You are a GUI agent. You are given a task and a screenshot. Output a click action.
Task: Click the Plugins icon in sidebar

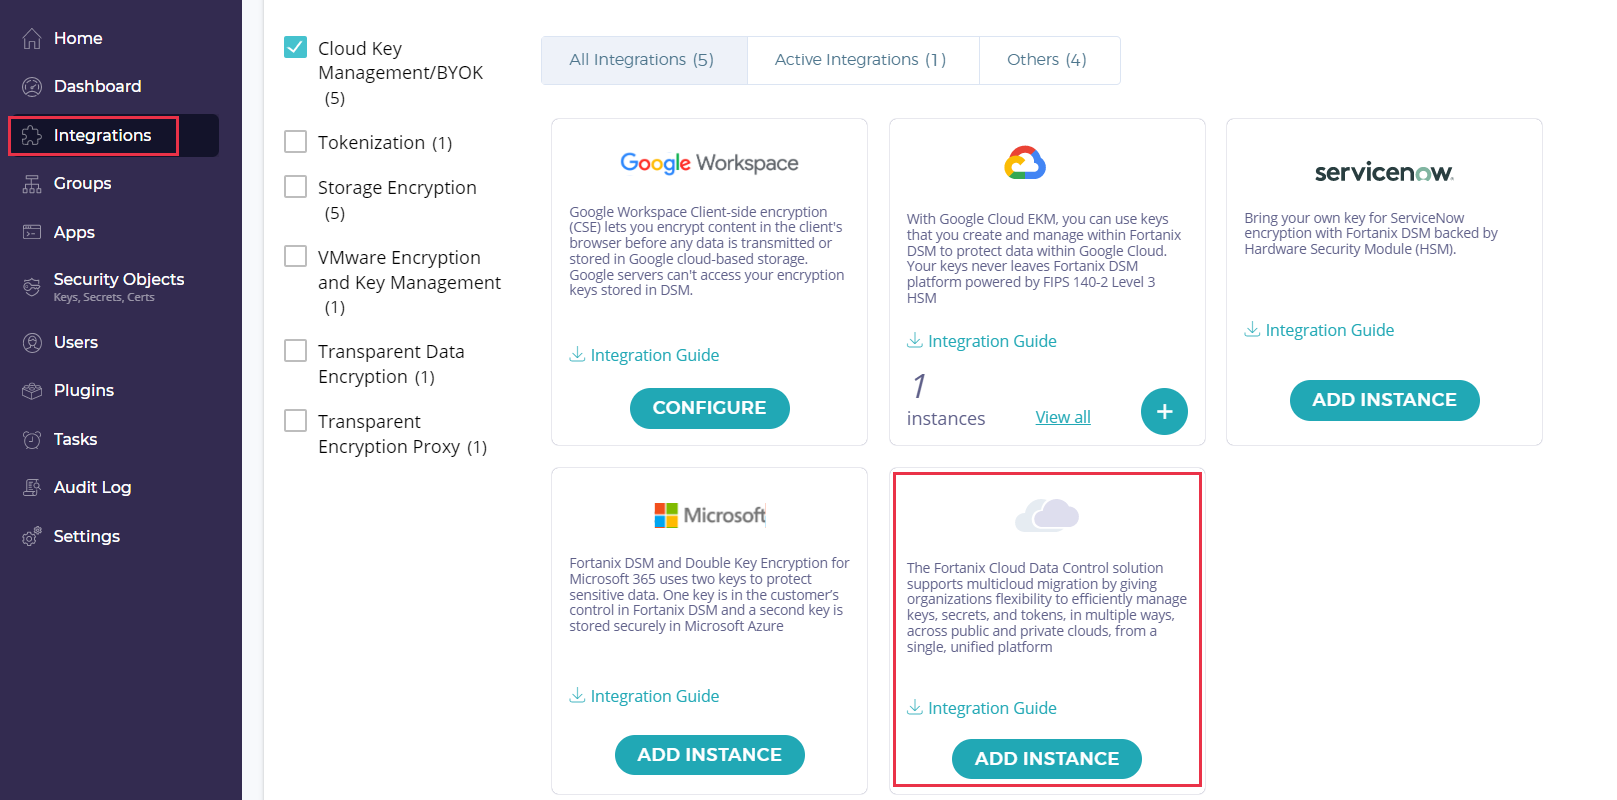click(x=32, y=391)
